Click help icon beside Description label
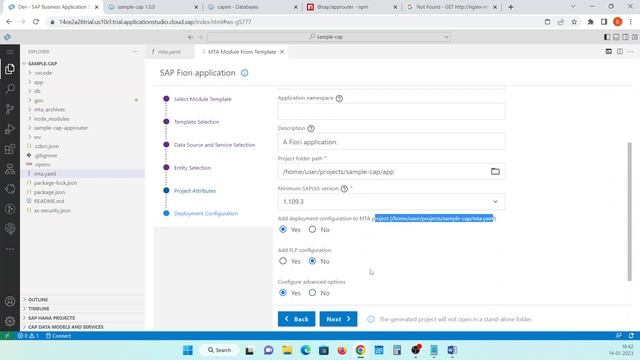This screenshot has height=360, width=640. [x=311, y=129]
